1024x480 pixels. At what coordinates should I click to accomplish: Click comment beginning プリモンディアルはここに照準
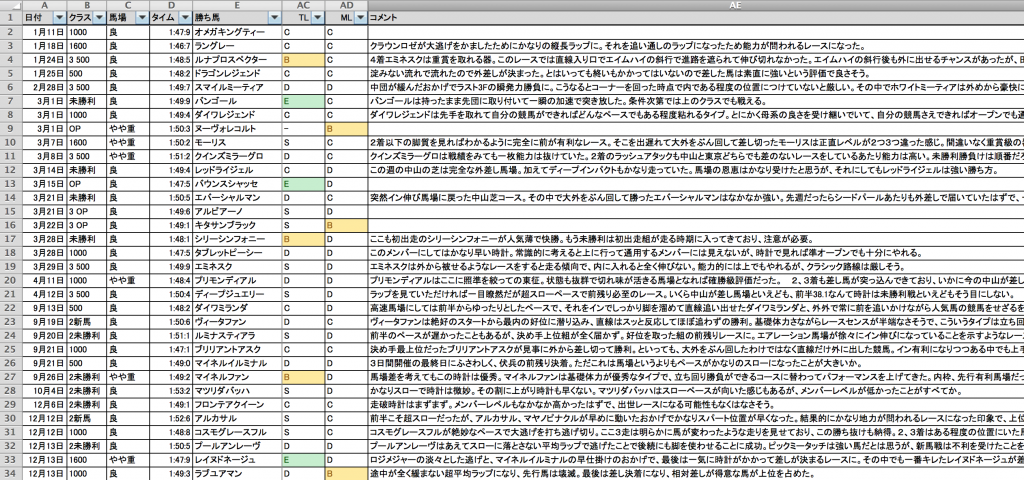[696, 280]
